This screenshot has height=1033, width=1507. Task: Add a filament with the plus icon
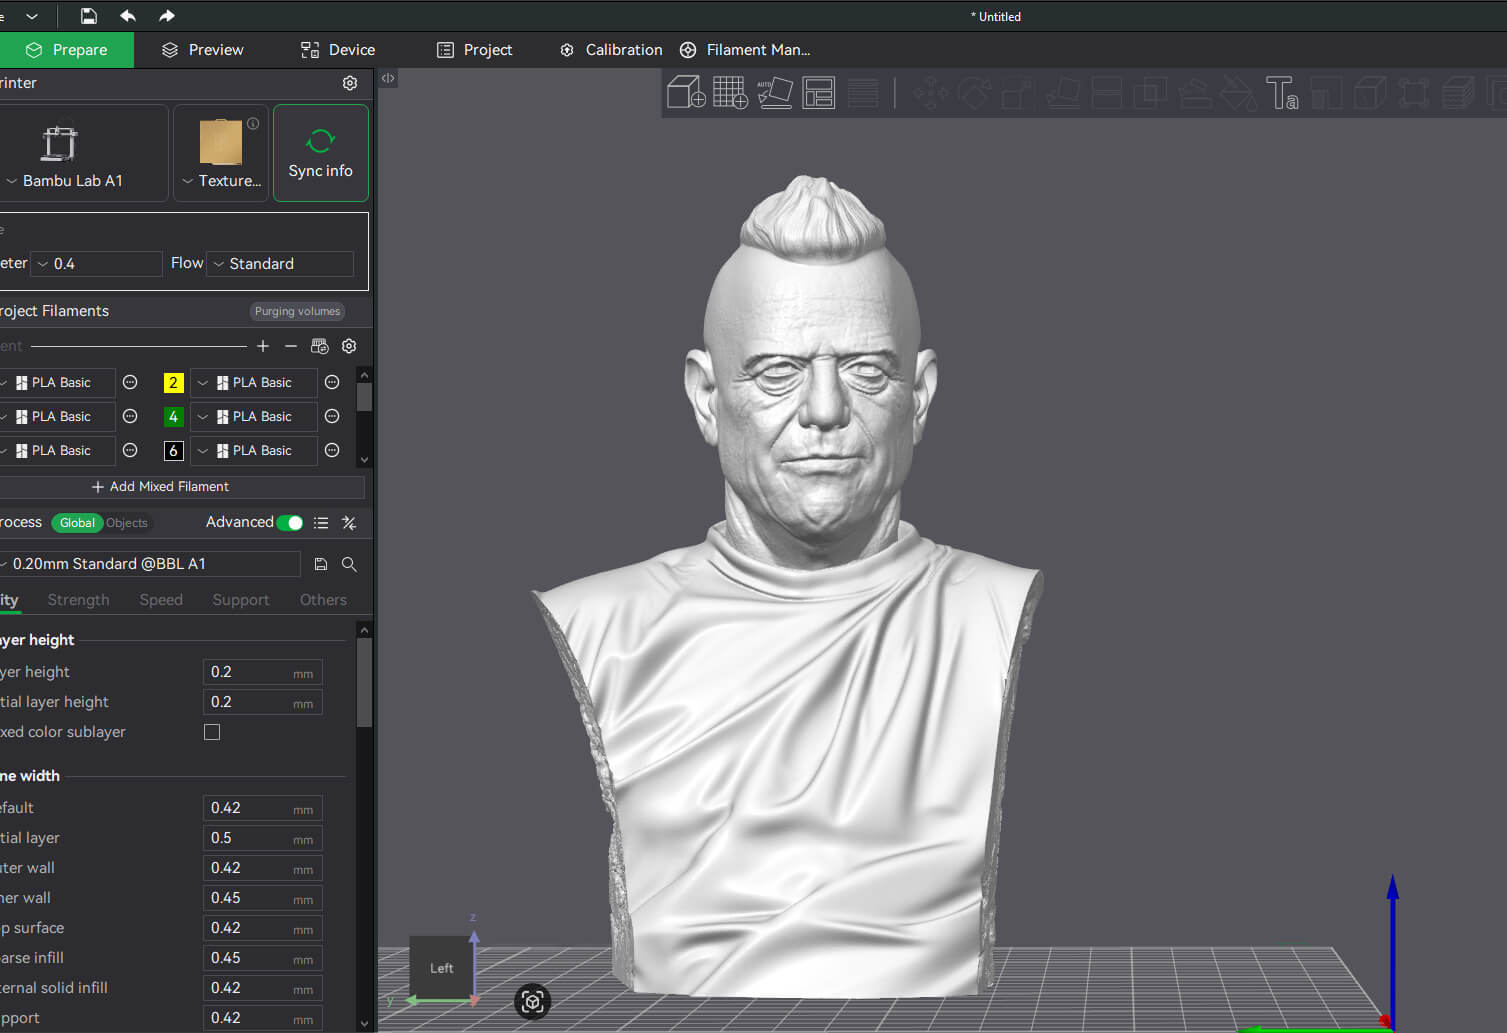coord(263,346)
